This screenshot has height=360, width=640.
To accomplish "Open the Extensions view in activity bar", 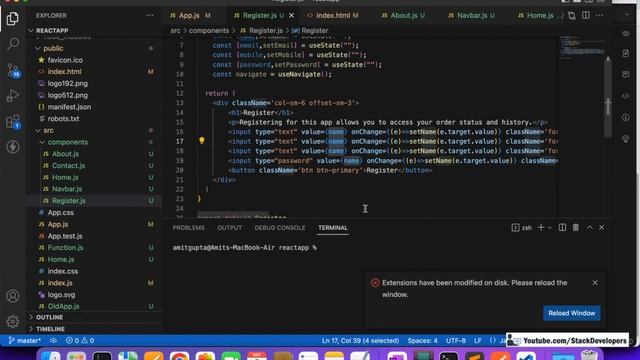I will 13,122.
